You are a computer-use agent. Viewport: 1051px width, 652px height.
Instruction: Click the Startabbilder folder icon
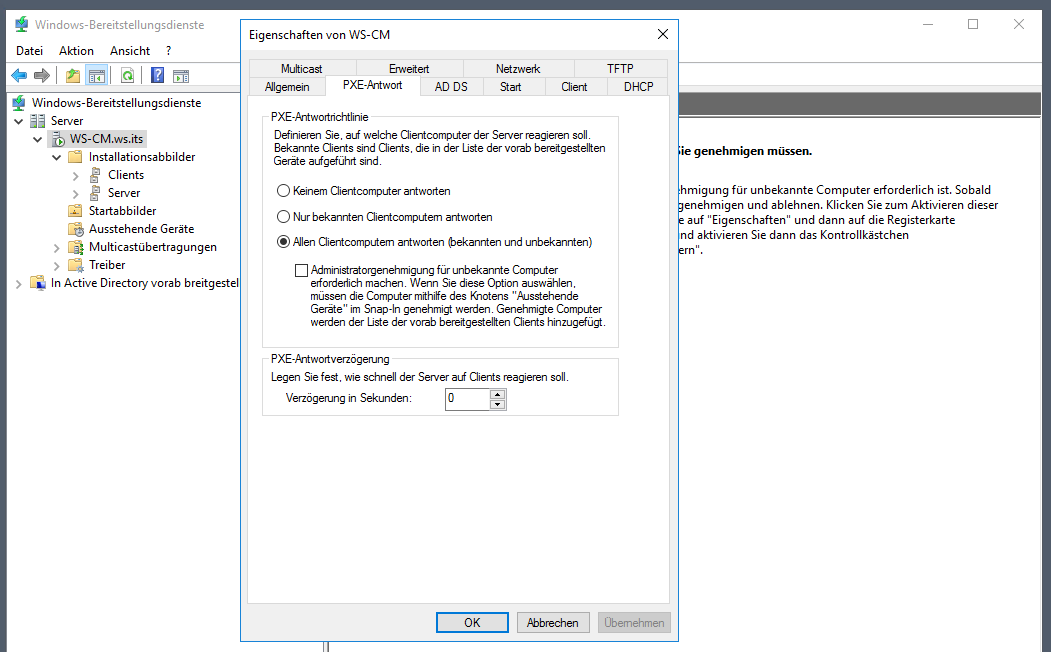[x=76, y=211]
